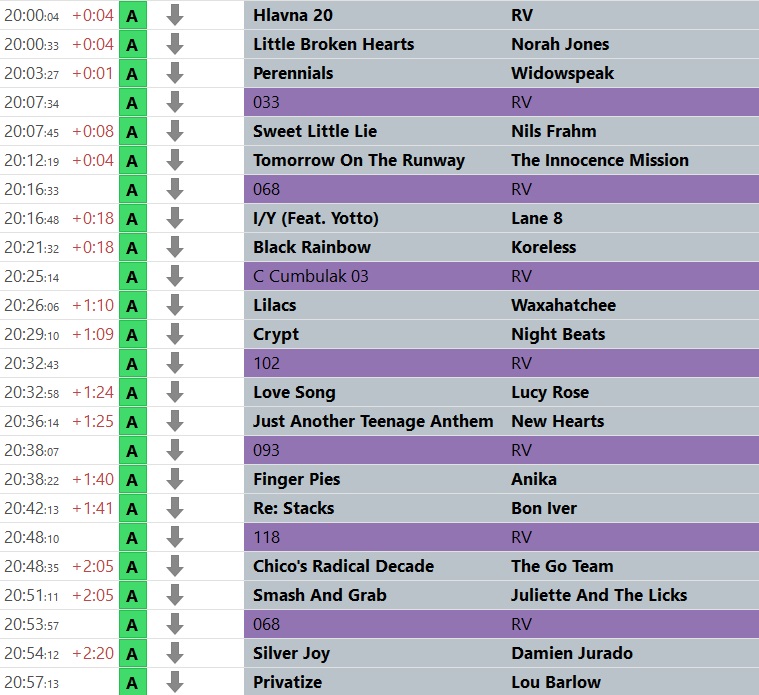Click the artist name Night Beats

pos(558,334)
